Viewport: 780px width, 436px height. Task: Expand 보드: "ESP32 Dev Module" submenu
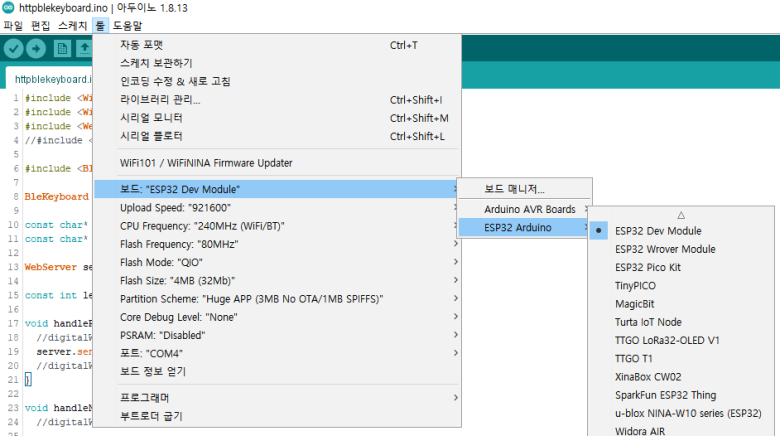(277, 189)
